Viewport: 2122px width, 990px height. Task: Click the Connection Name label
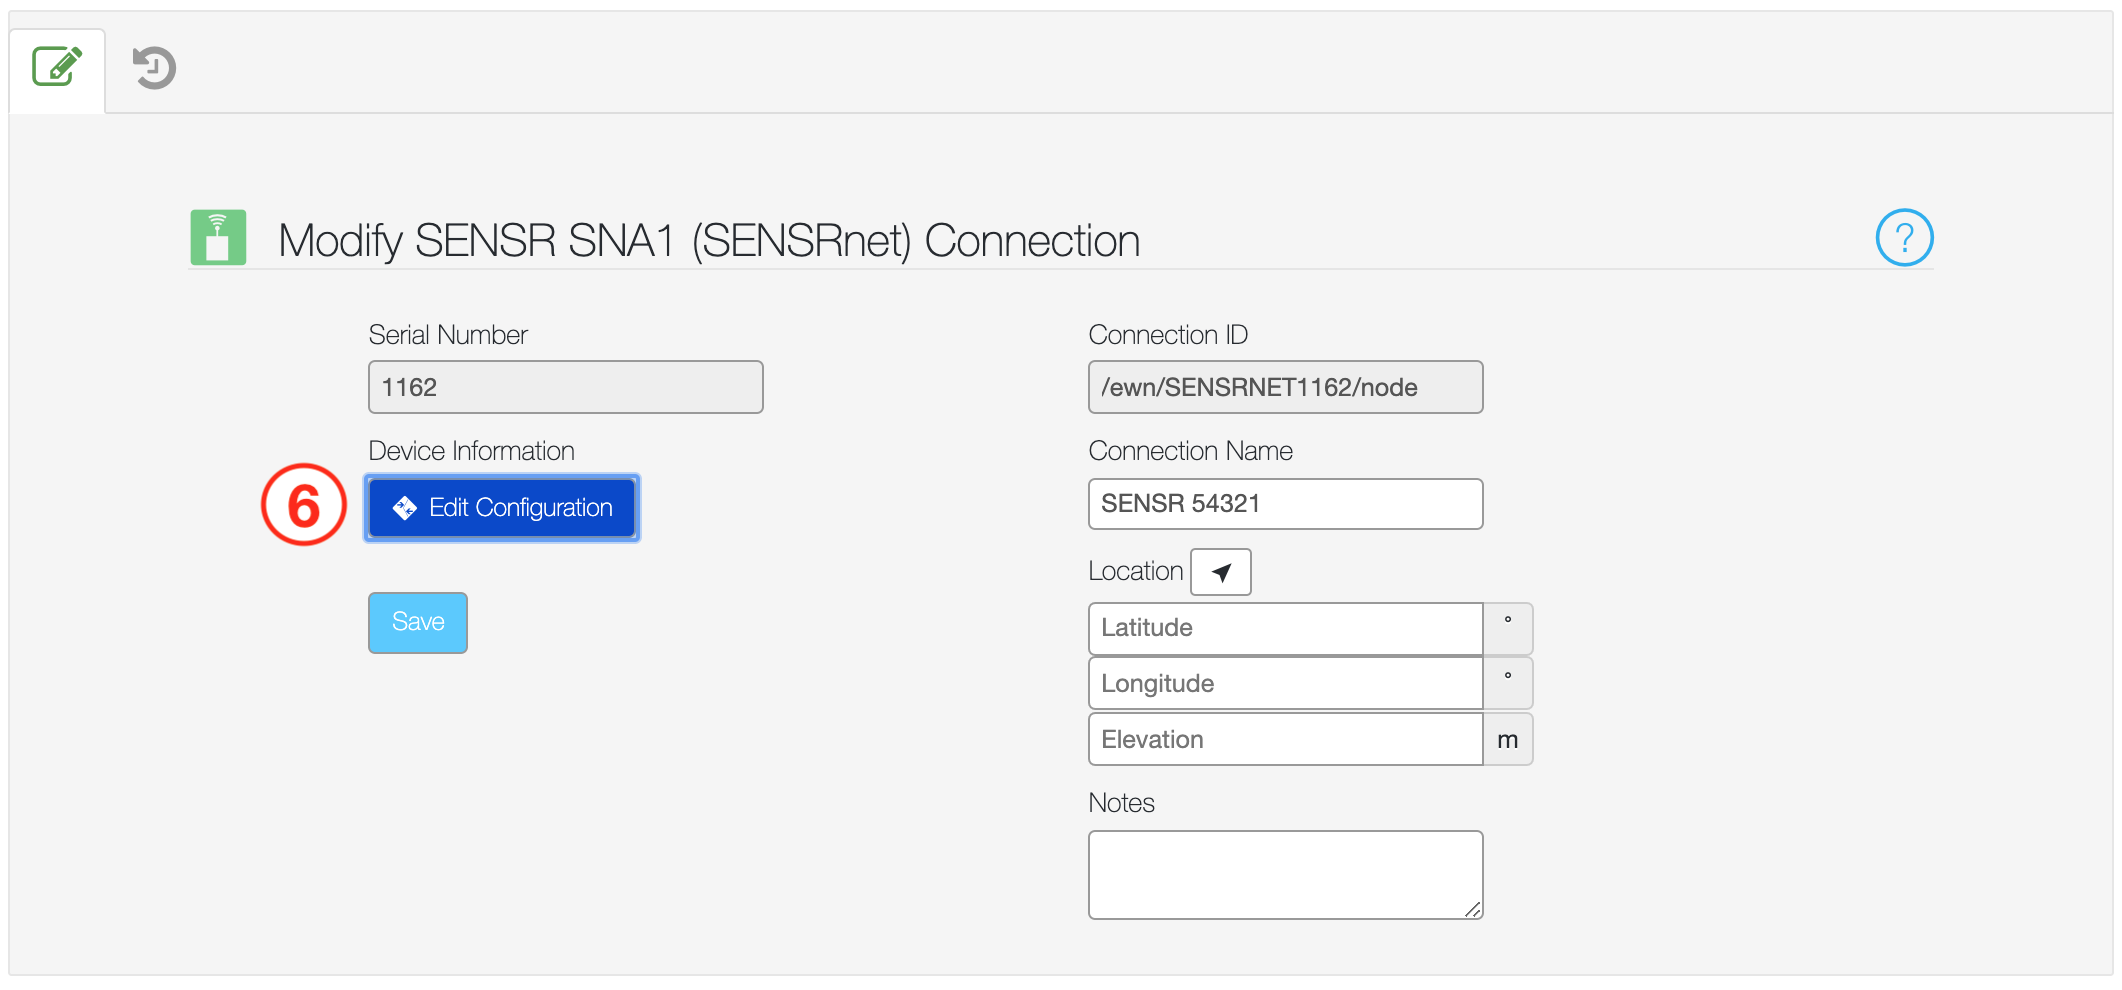click(1190, 451)
